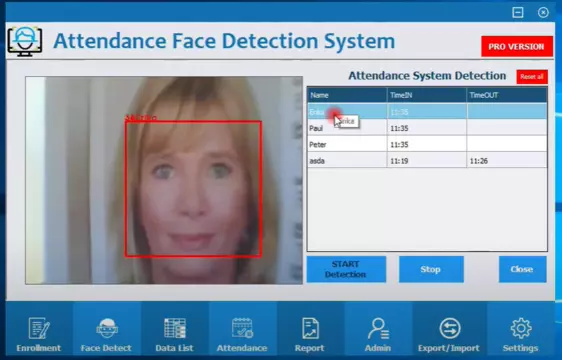Image resolution: width=562 pixels, height=360 pixels.
Task: Select the Paul row name cell
Action: tap(347, 128)
